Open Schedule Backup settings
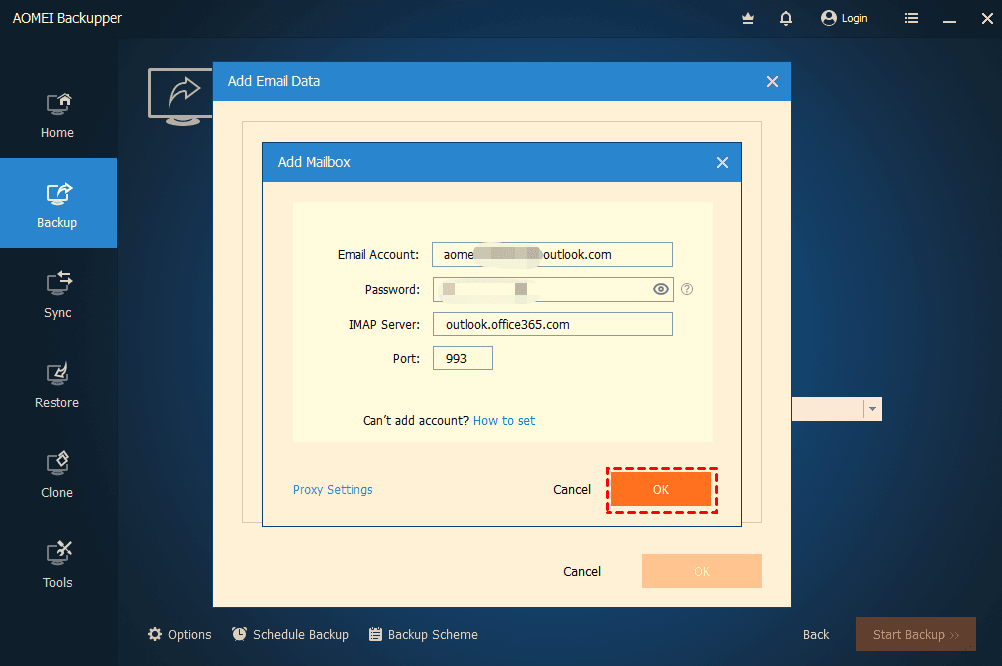 coord(291,634)
